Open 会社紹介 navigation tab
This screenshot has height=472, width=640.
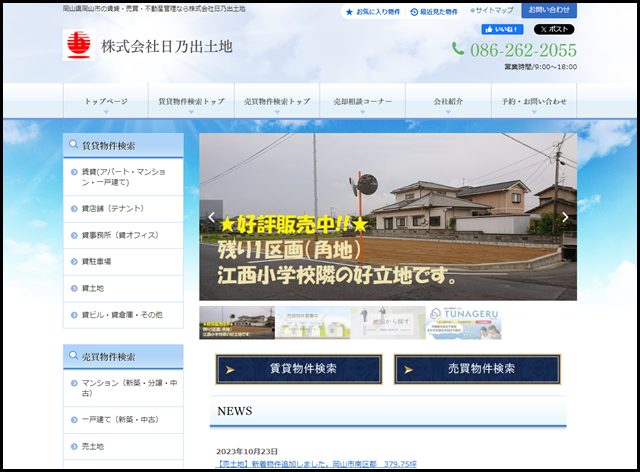coord(448,101)
